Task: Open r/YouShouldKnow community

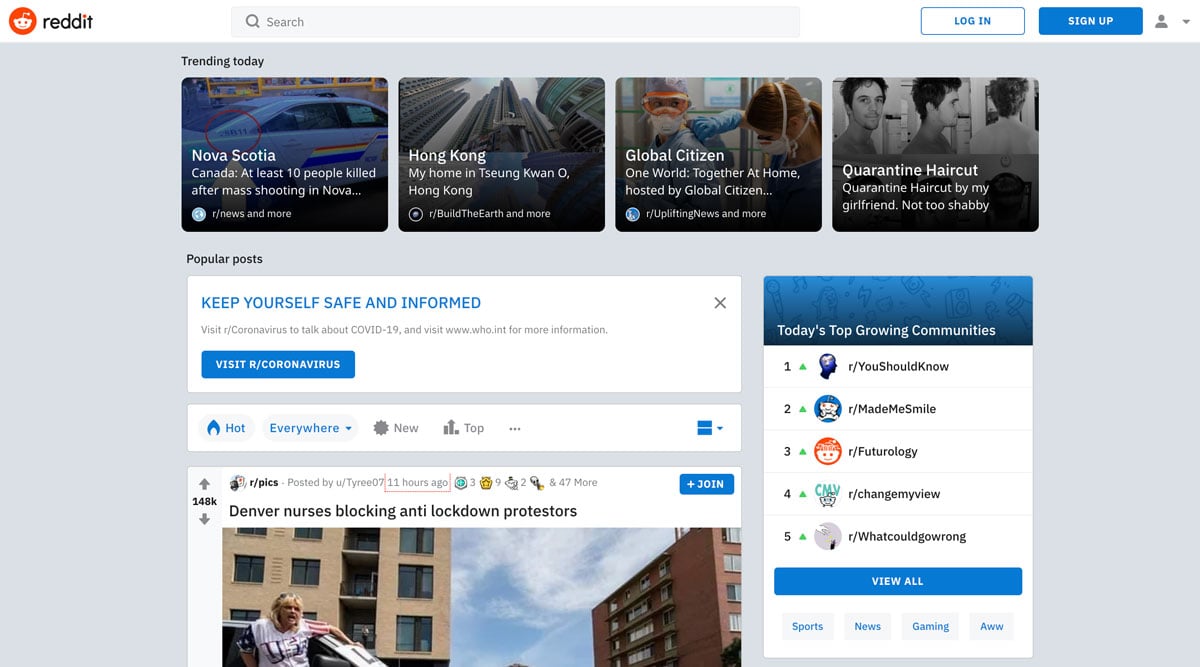Action: (898, 366)
